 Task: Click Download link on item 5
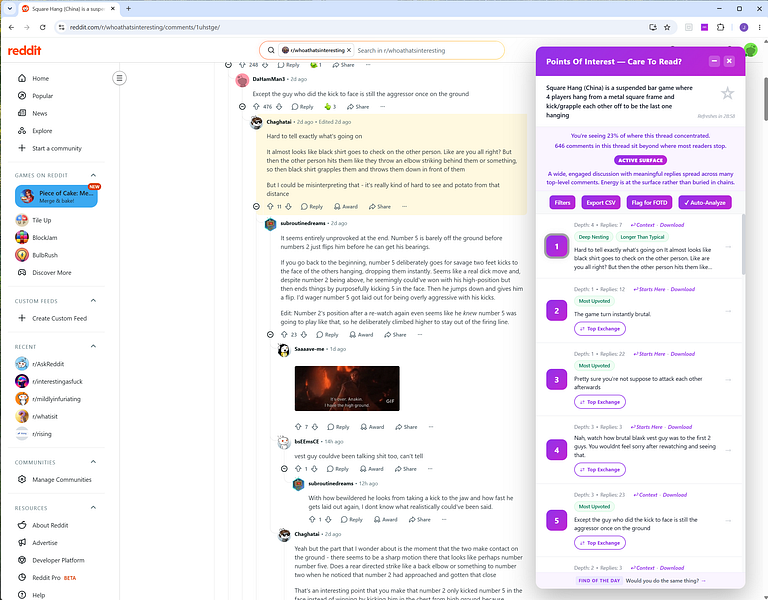click(x=674, y=495)
